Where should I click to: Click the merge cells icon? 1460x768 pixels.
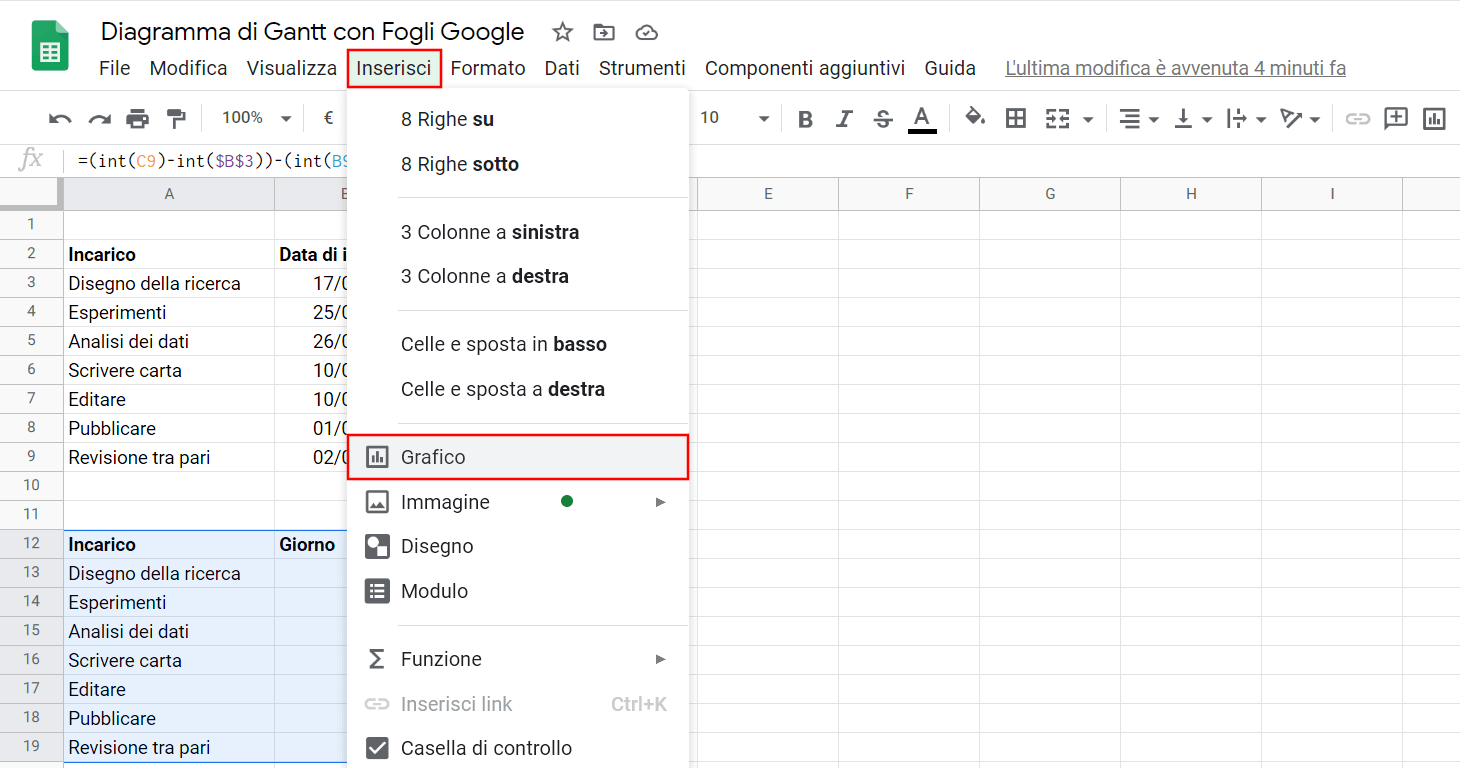click(1058, 119)
